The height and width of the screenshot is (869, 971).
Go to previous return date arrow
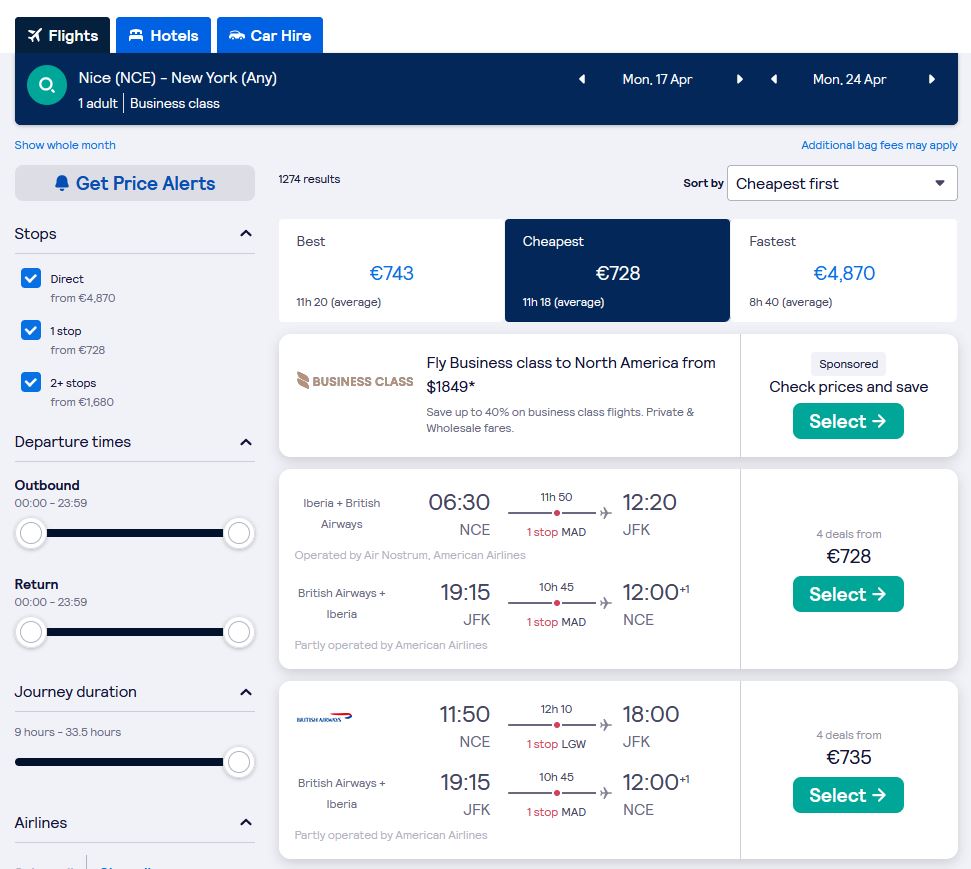click(773, 79)
